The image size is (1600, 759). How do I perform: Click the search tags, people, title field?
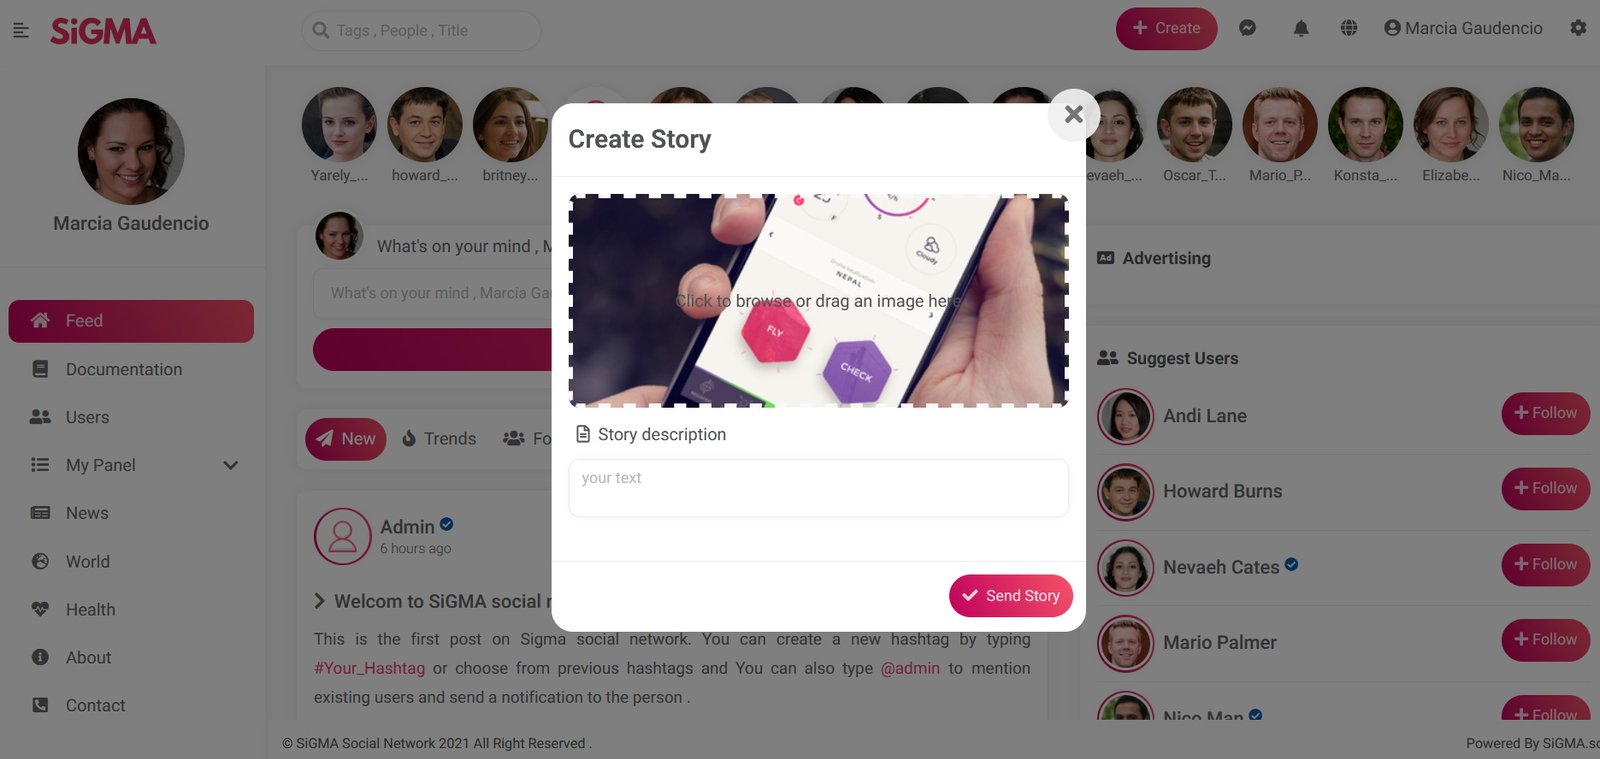click(x=421, y=31)
